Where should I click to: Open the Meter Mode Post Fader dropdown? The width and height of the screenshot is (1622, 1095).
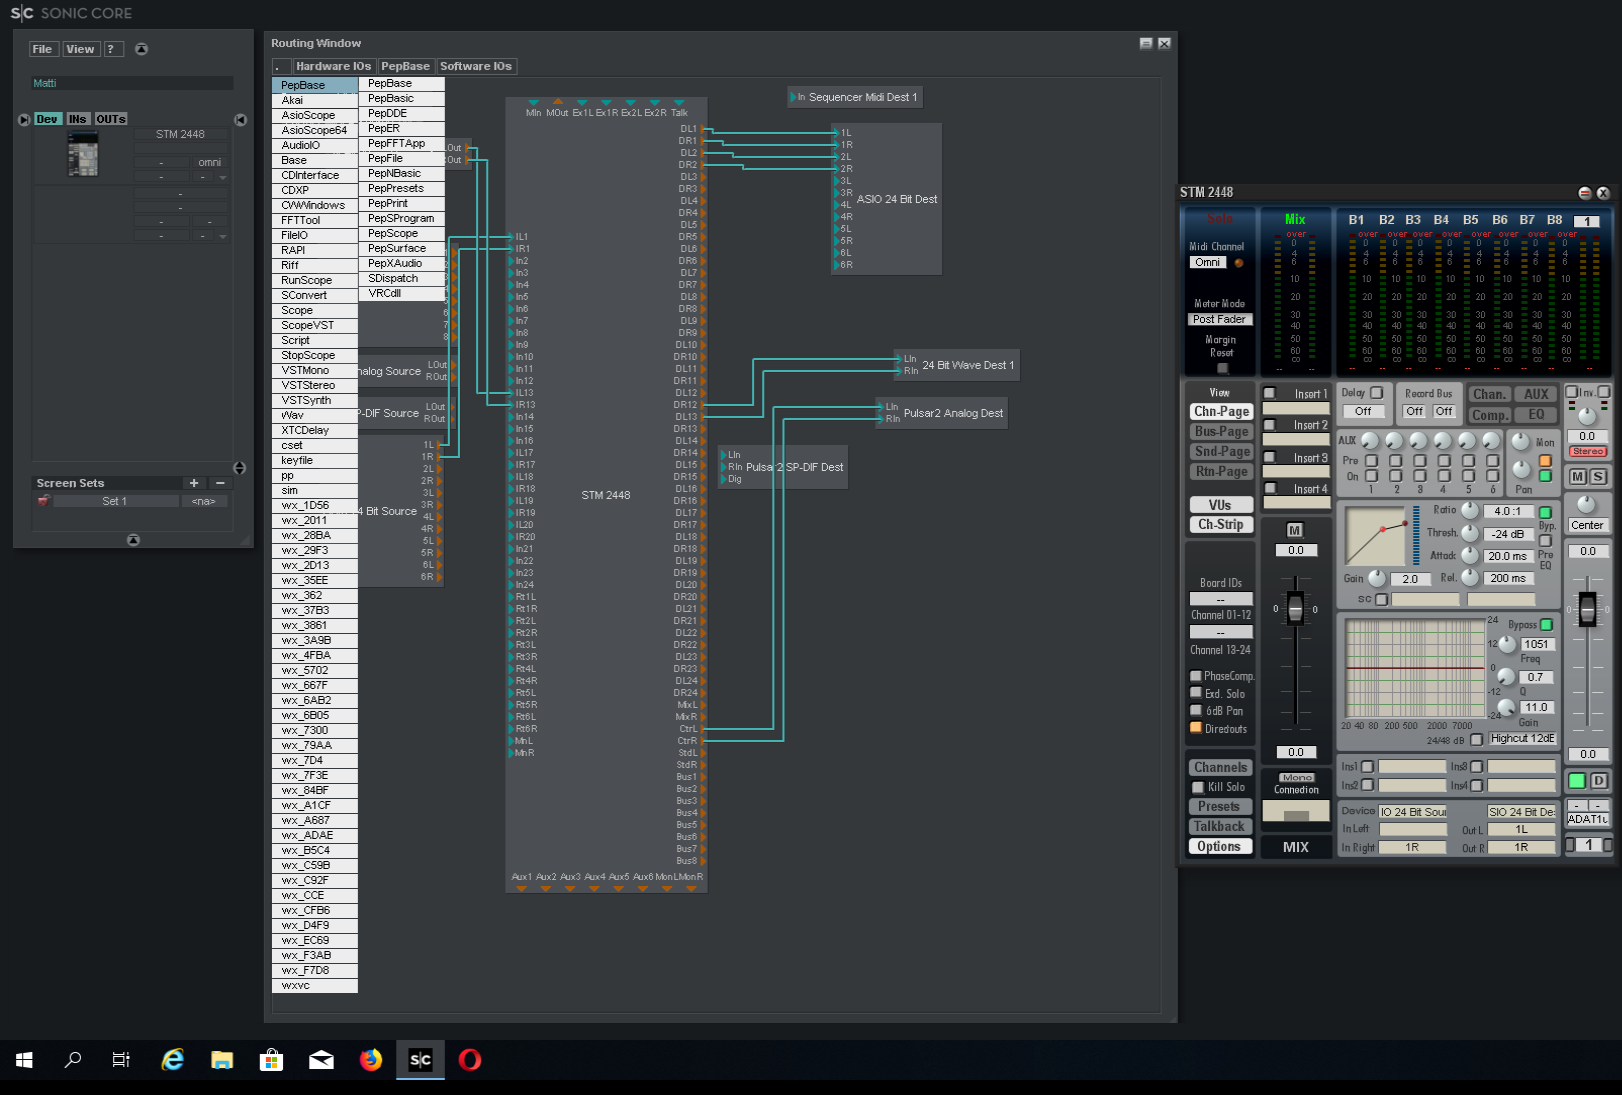point(1220,320)
